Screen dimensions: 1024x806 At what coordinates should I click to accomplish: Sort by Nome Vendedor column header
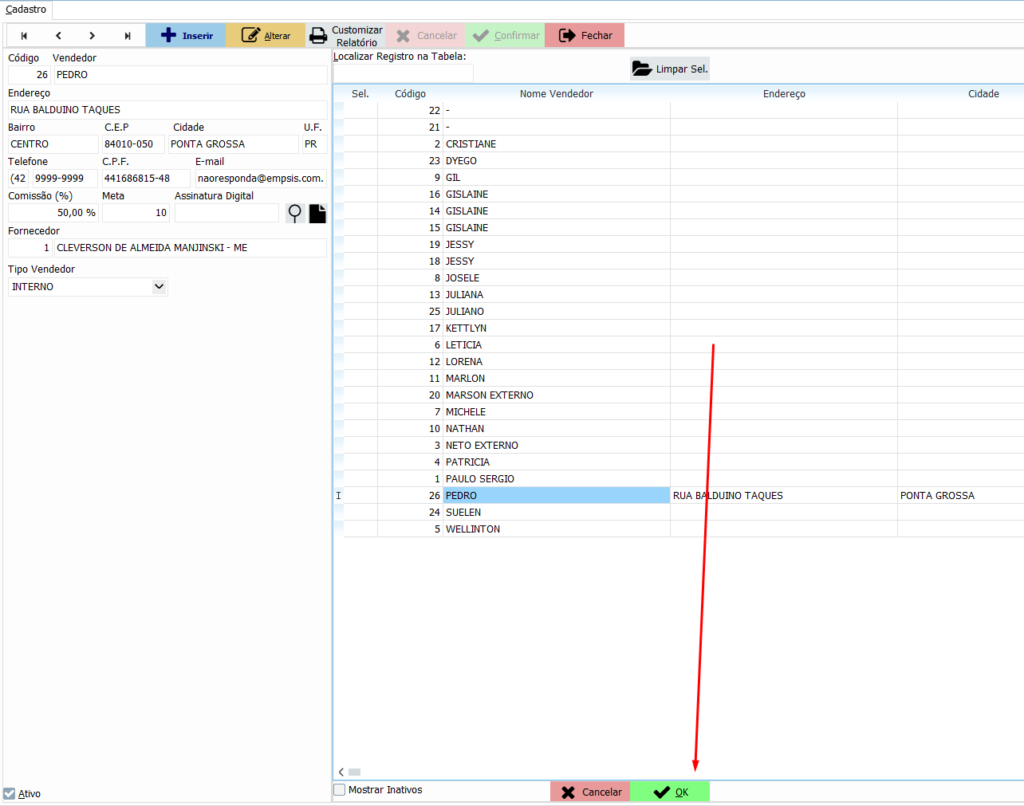[x=556, y=94]
